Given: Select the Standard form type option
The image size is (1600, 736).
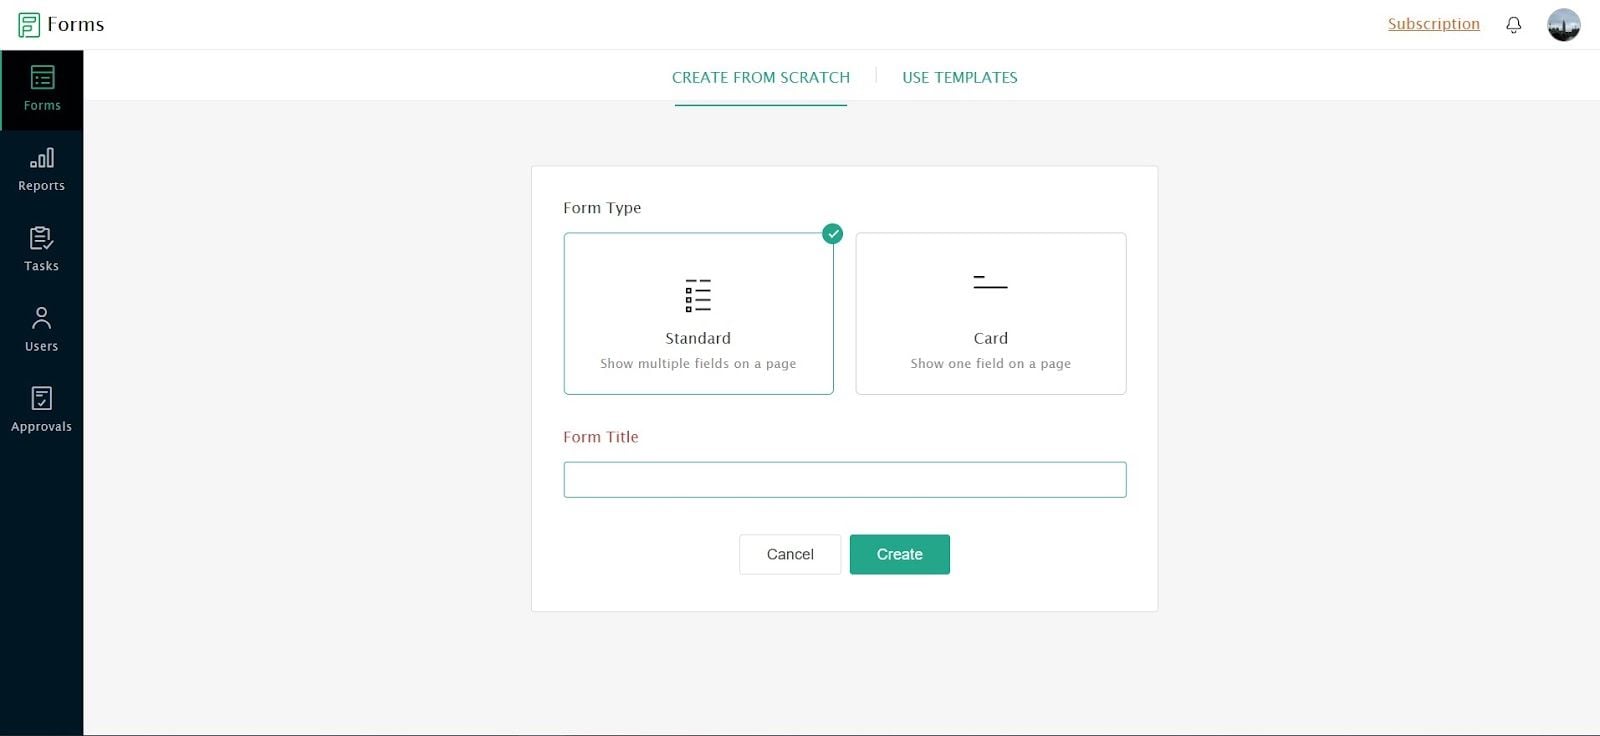Looking at the screenshot, I should coord(698,314).
